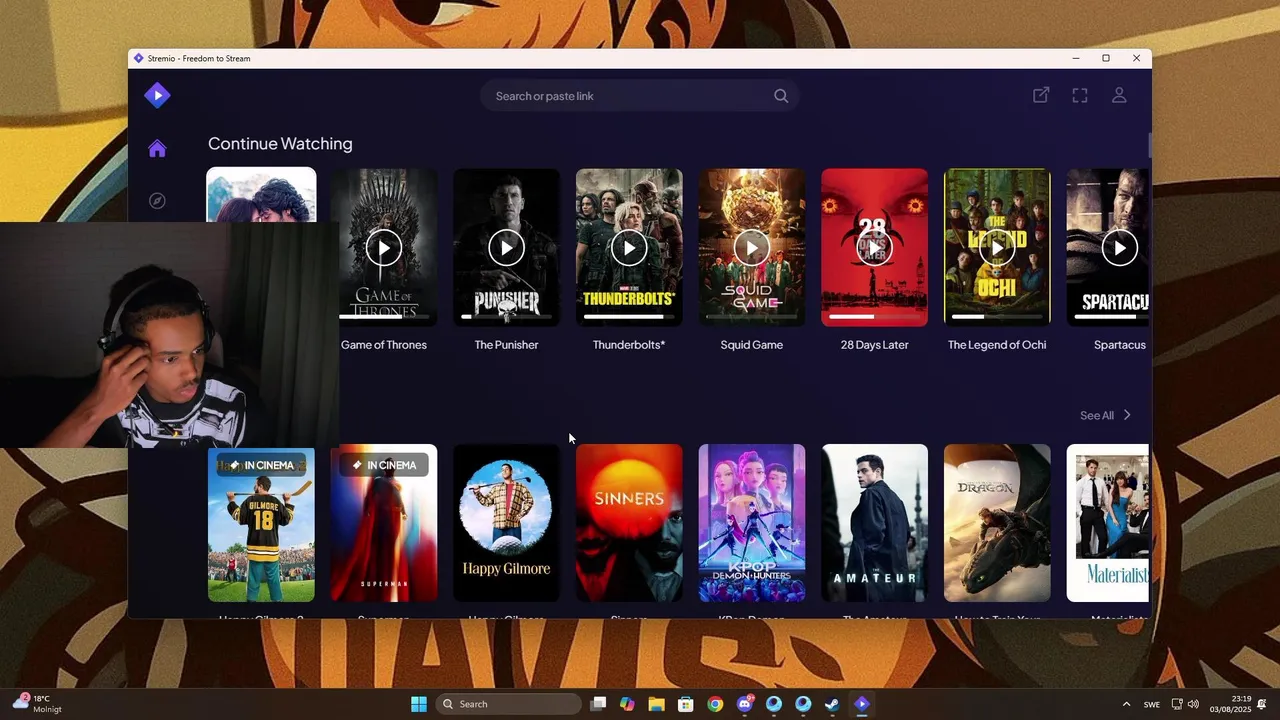Open the network status tray icon
The height and width of the screenshot is (720, 1280).
pyautogui.click(x=1177, y=704)
